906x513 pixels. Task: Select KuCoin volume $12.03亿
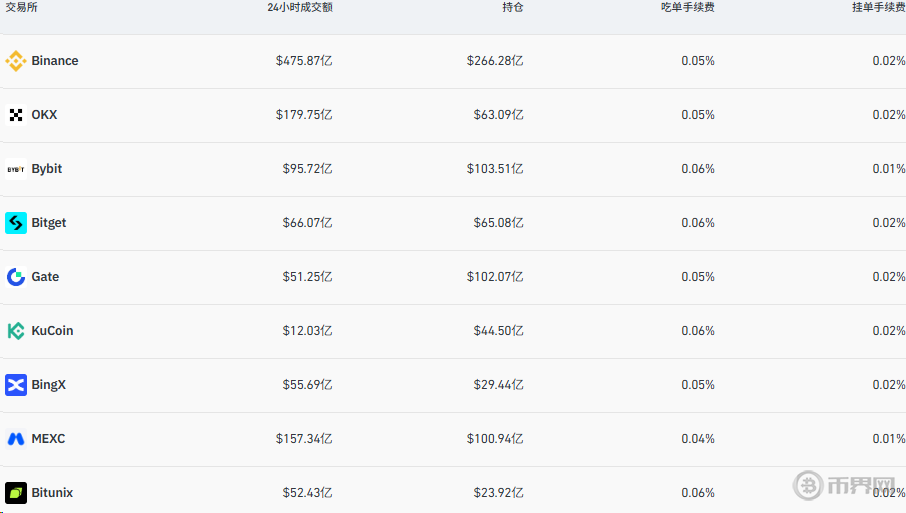click(307, 330)
